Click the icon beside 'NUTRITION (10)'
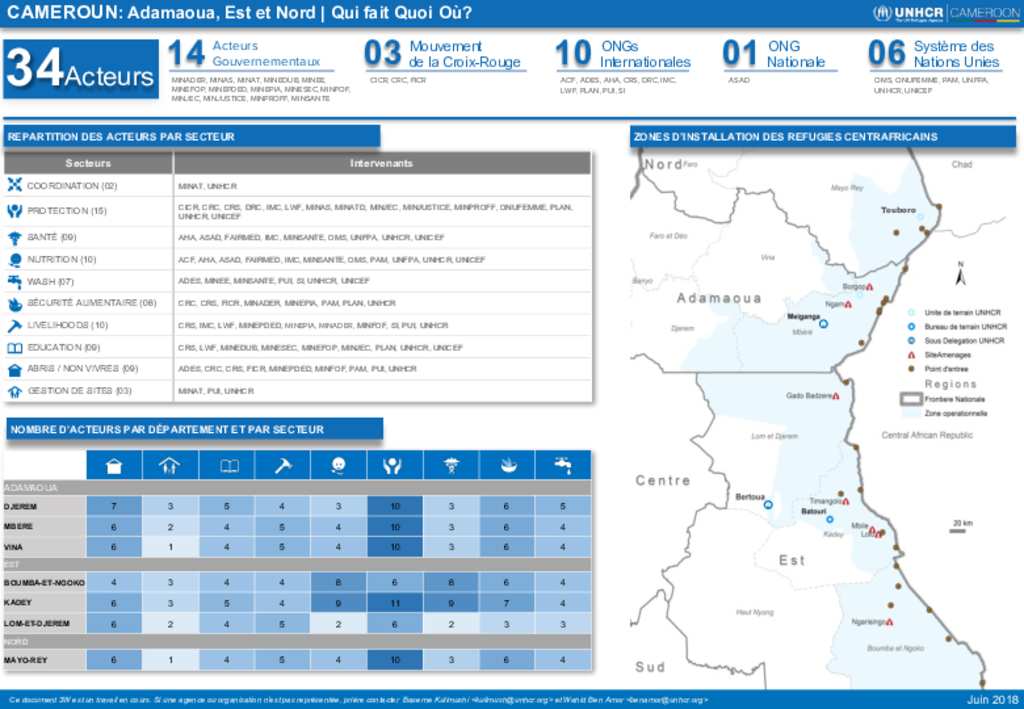 click(x=14, y=260)
